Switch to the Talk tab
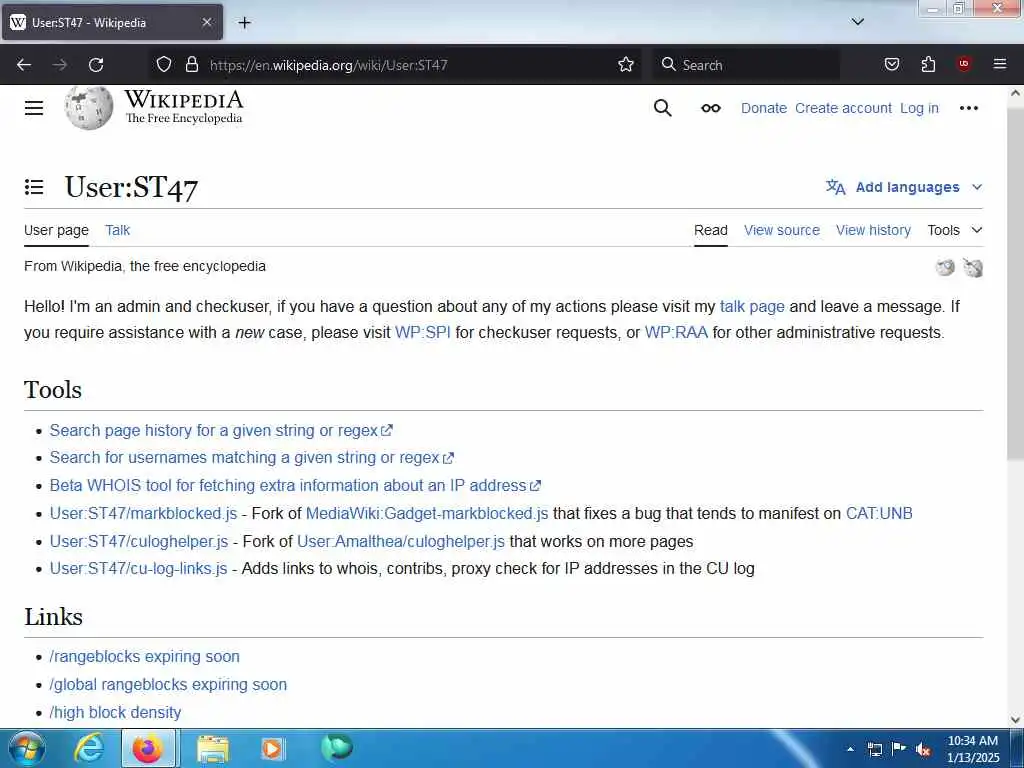1024x768 pixels. [118, 230]
